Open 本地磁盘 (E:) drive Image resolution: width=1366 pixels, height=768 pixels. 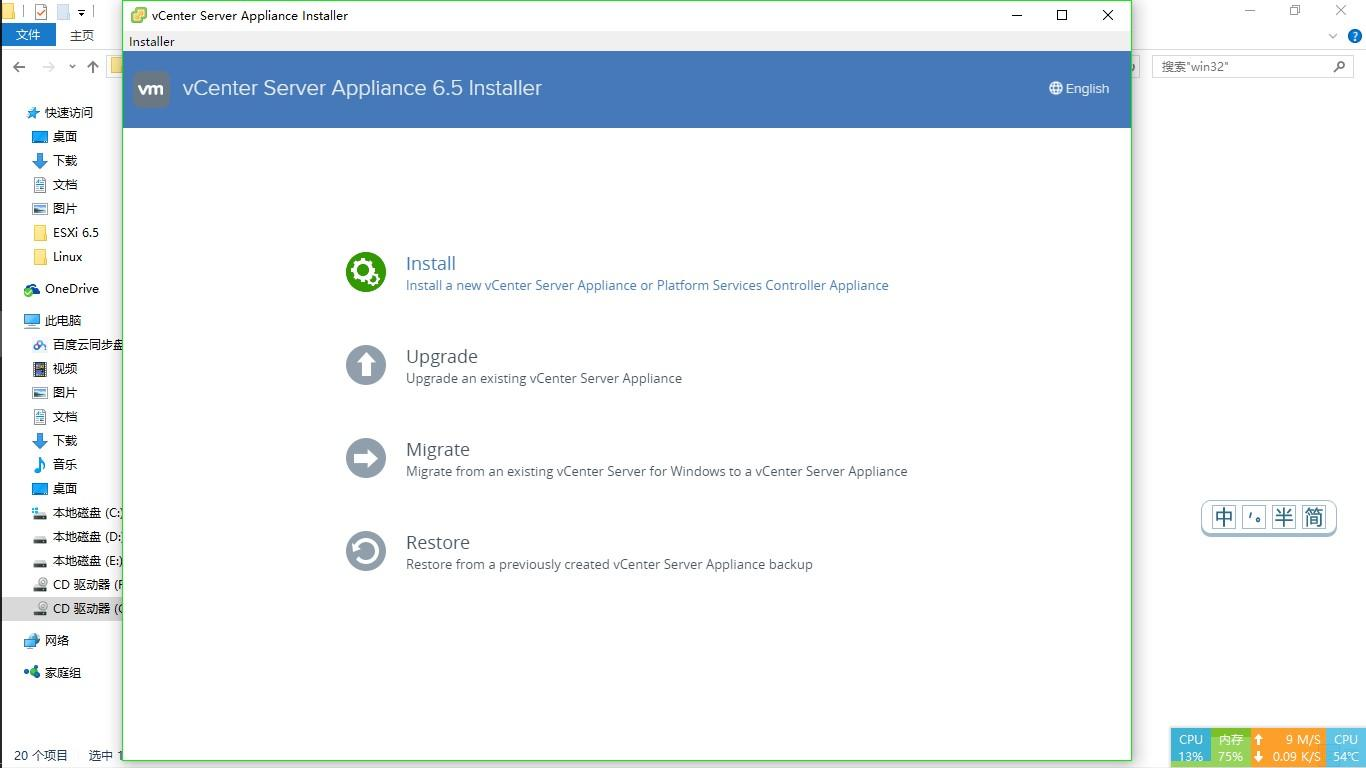[x=77, y=561]
